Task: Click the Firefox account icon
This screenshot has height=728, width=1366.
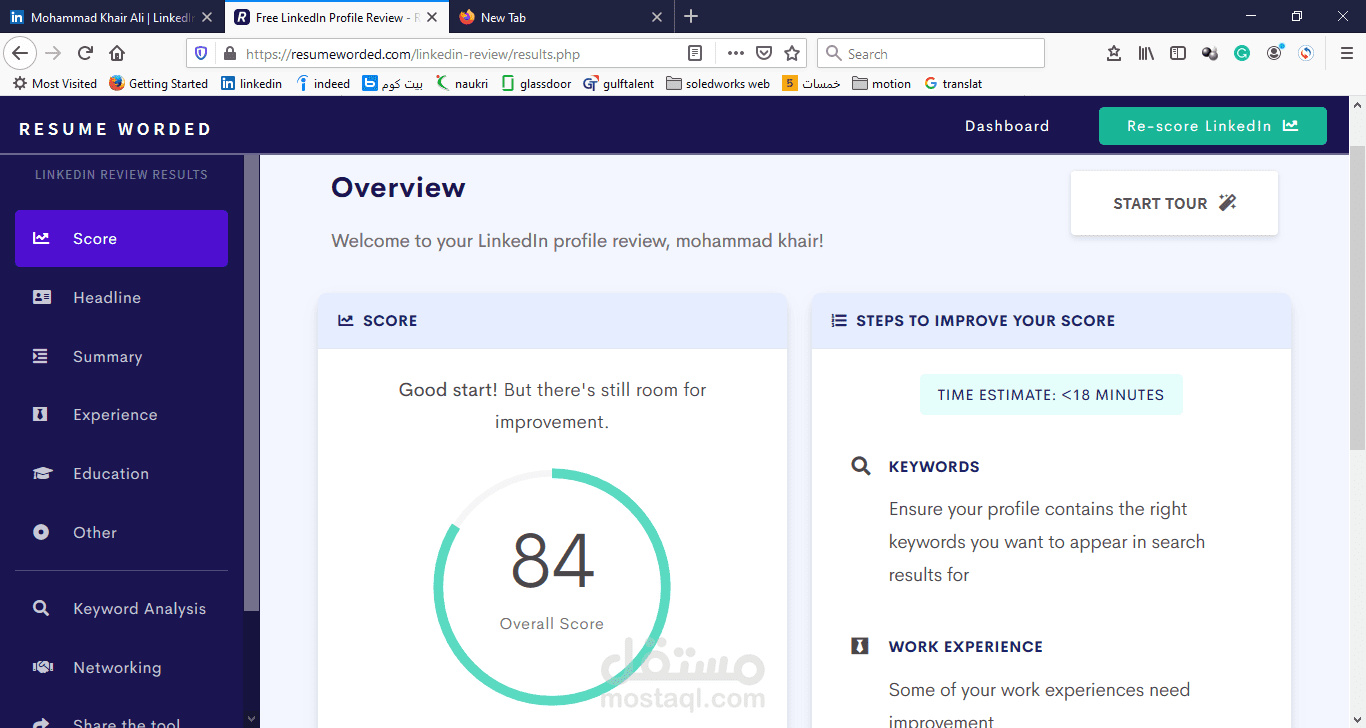Action: [x=1274, y=53]
